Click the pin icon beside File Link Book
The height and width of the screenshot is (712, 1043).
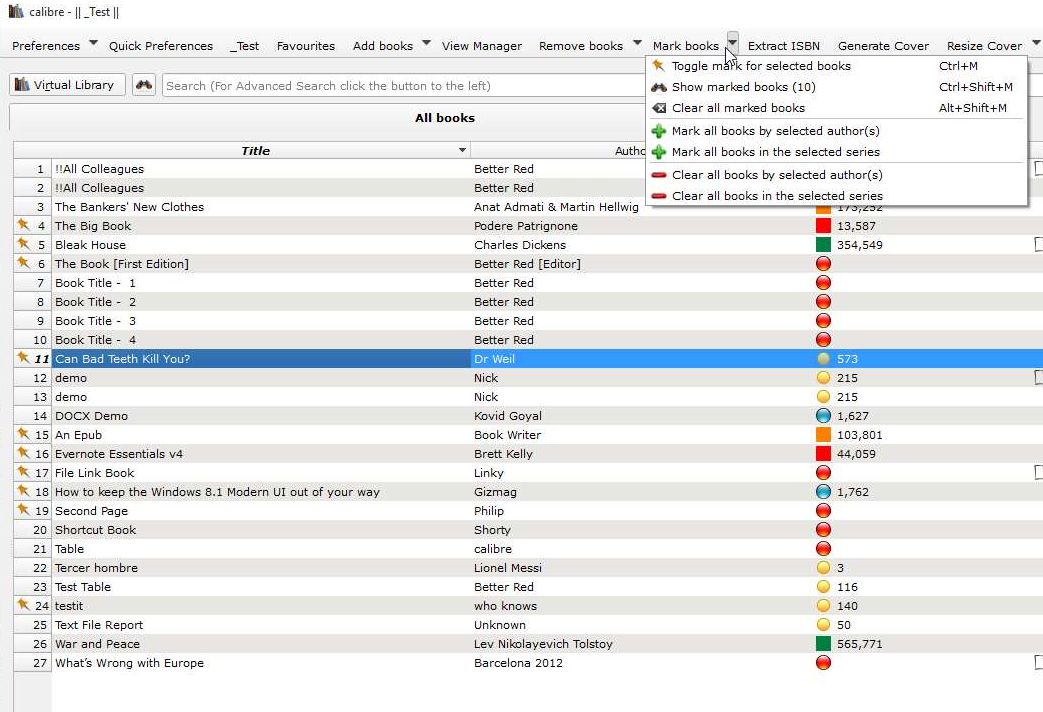[x=23, y=472]
